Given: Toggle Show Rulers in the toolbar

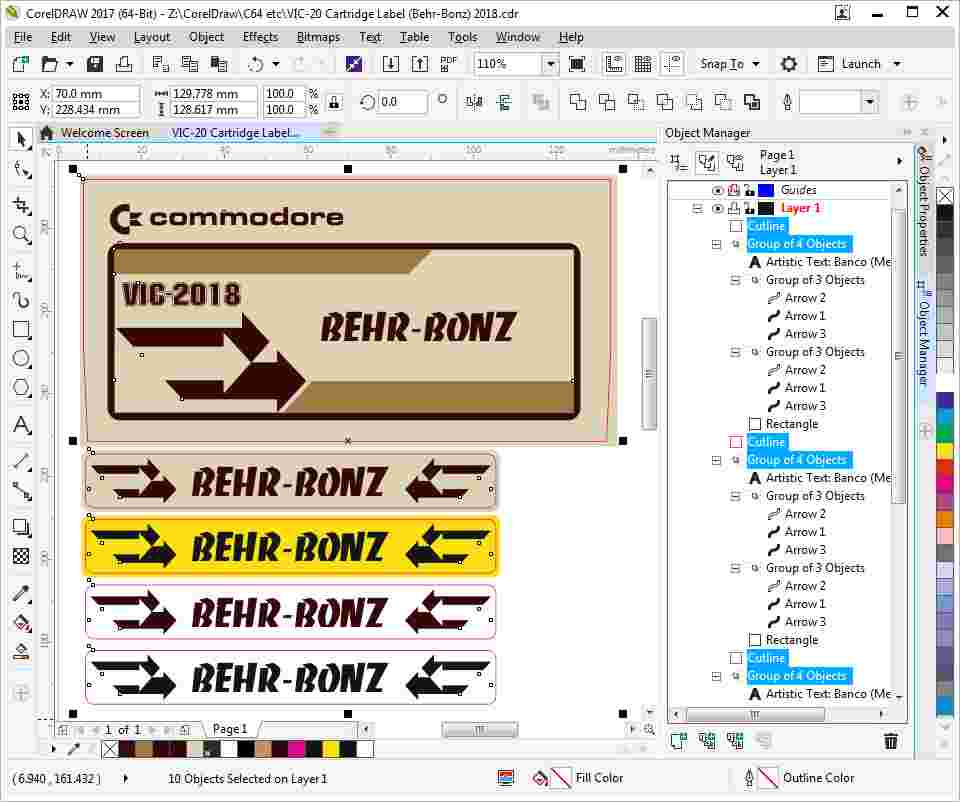Looking at the screenshot, I should (613, 64).
